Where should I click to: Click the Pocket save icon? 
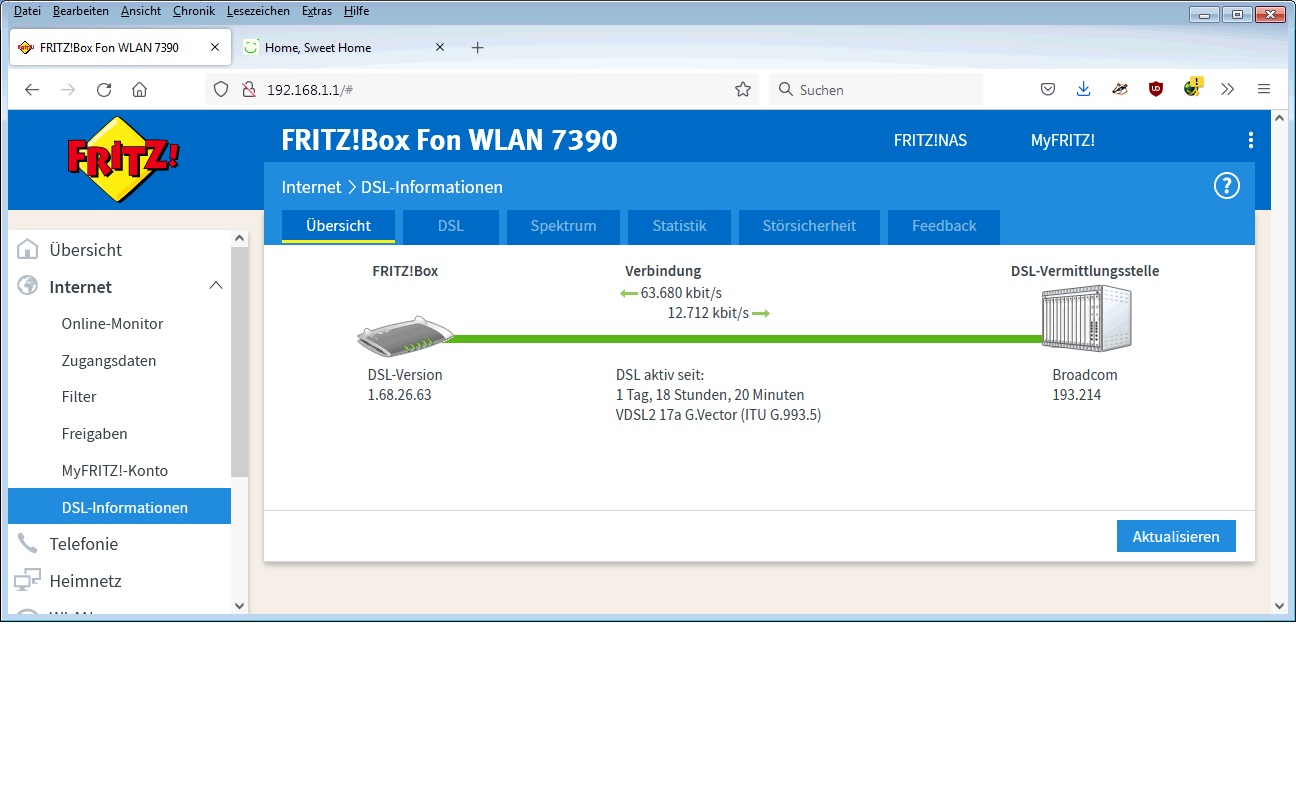(1048, 89)
